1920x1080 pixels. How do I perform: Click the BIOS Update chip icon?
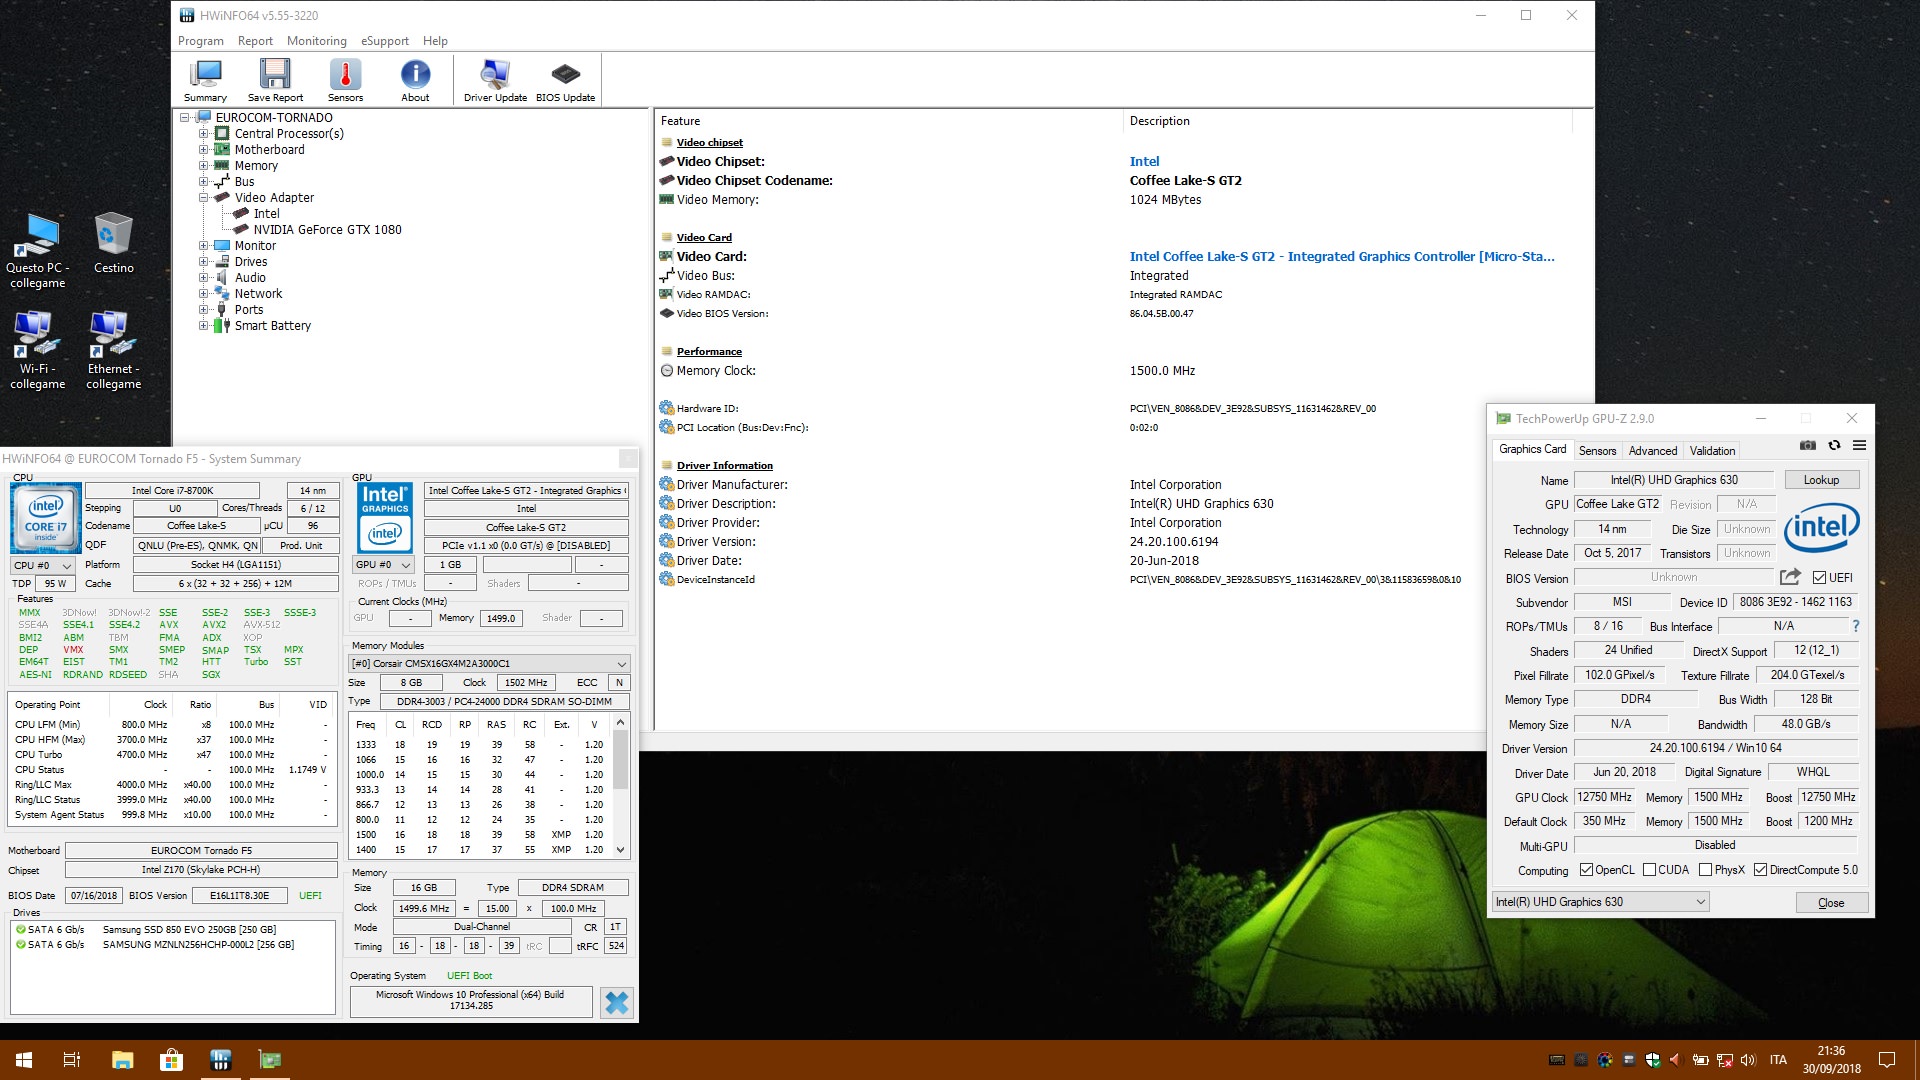point(565,80)
